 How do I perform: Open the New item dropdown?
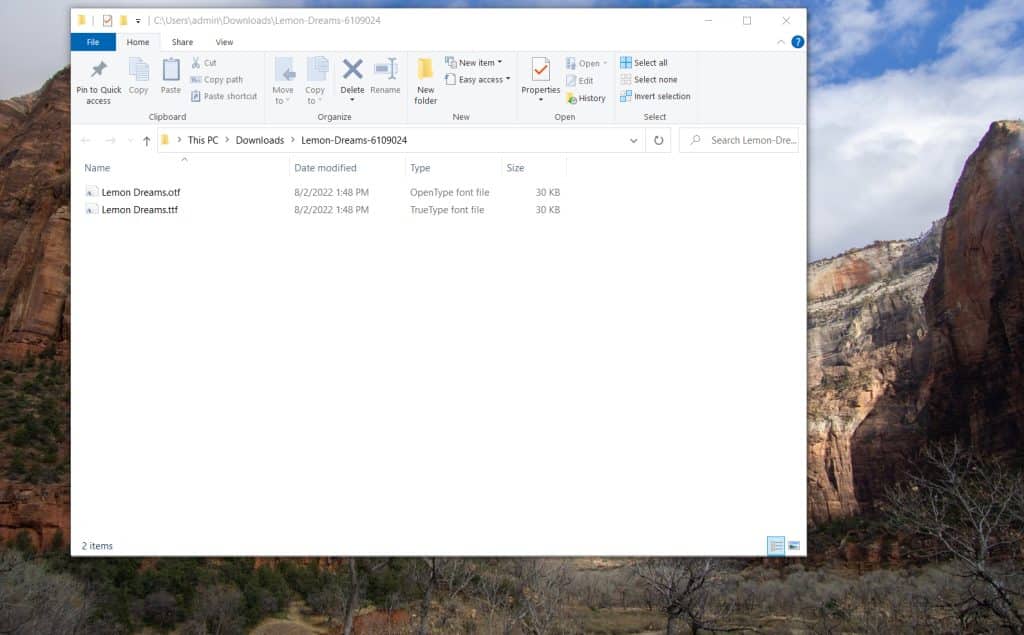(474, 63)
